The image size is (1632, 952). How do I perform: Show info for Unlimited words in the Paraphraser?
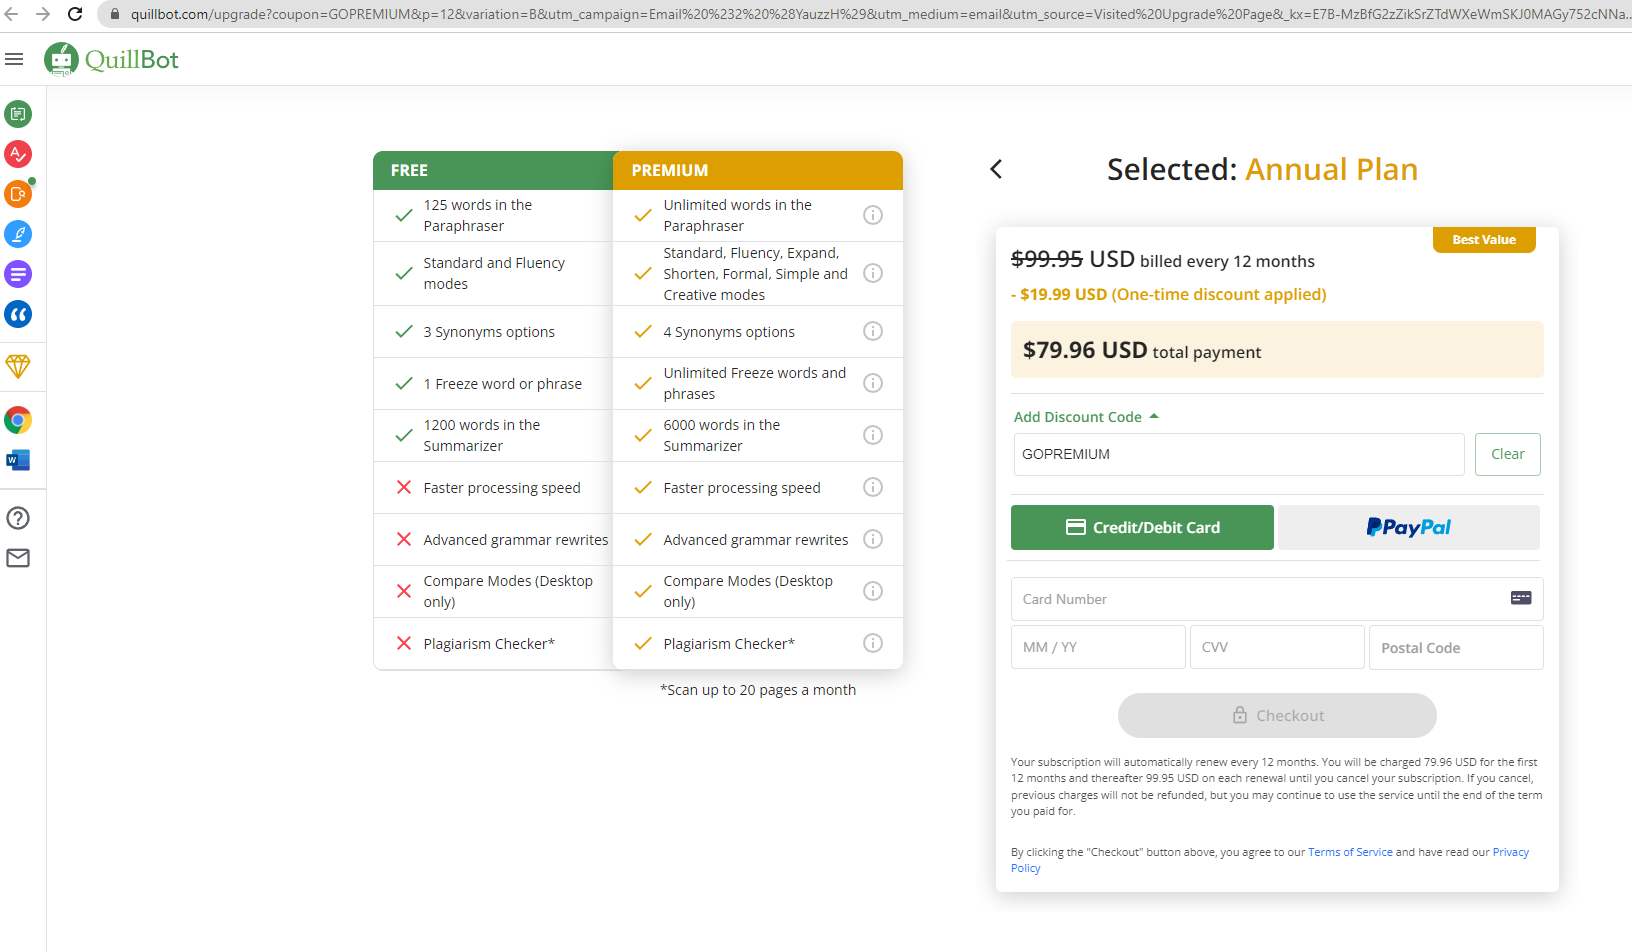pos(873,215)
